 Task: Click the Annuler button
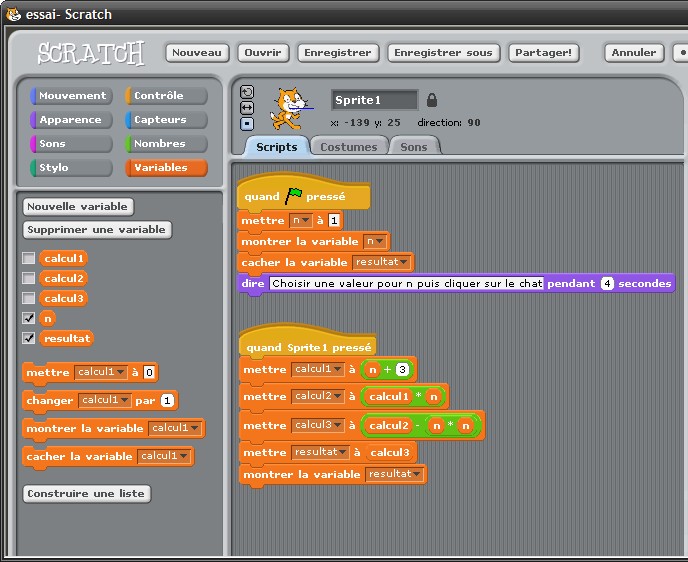[x=634, y=53]
